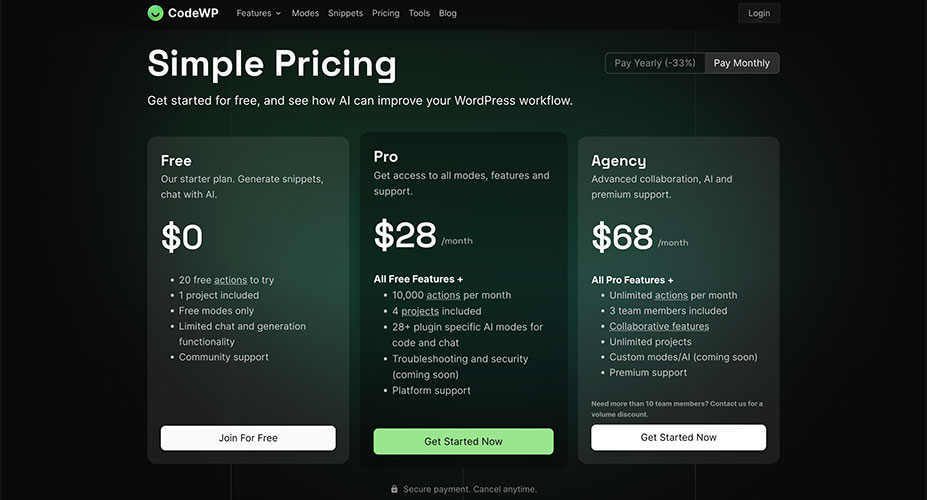Visit the Blog link
927x500 pixels.
pos(448,13)
